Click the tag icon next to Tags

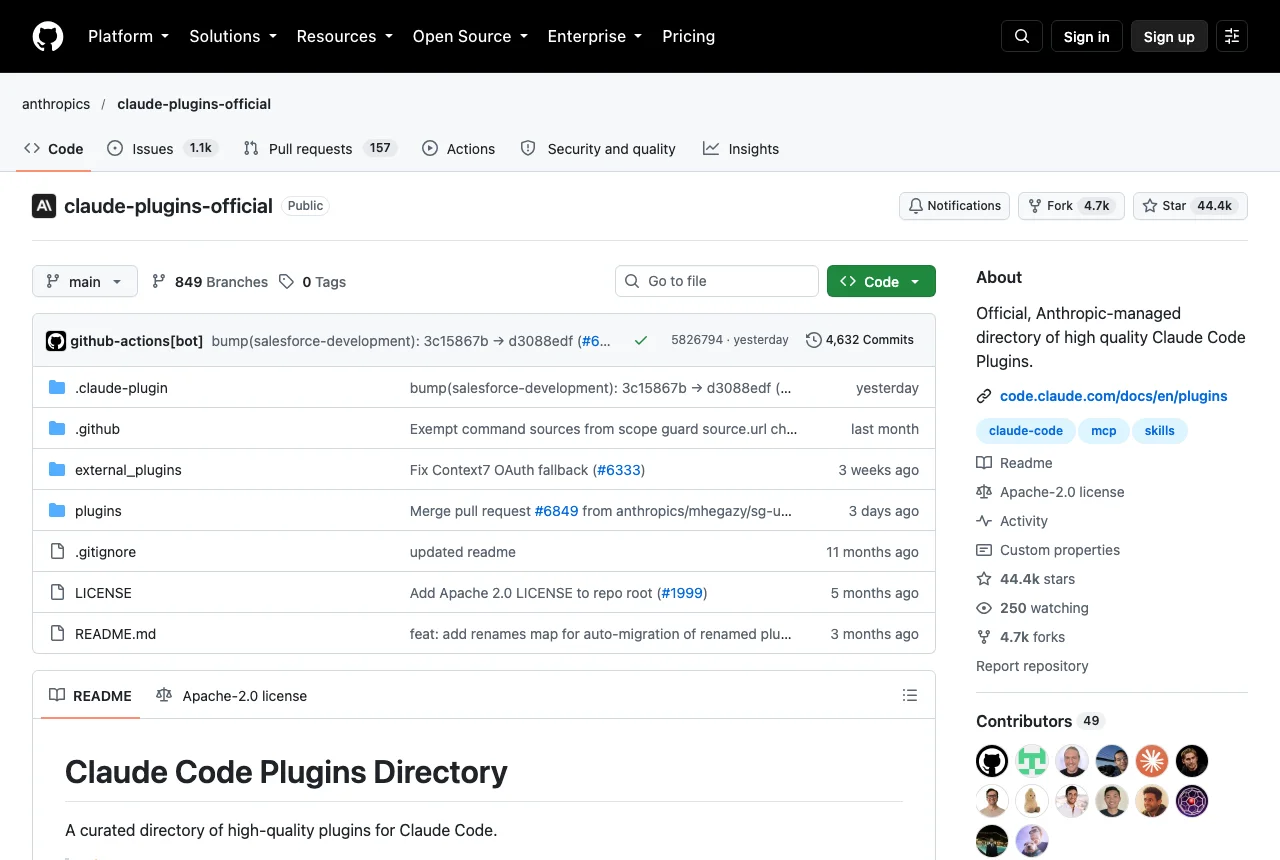coord(287,282)
